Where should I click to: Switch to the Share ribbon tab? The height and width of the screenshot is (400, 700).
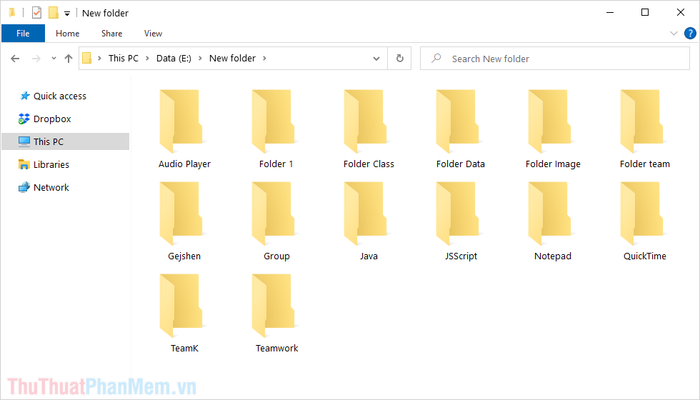112,33
